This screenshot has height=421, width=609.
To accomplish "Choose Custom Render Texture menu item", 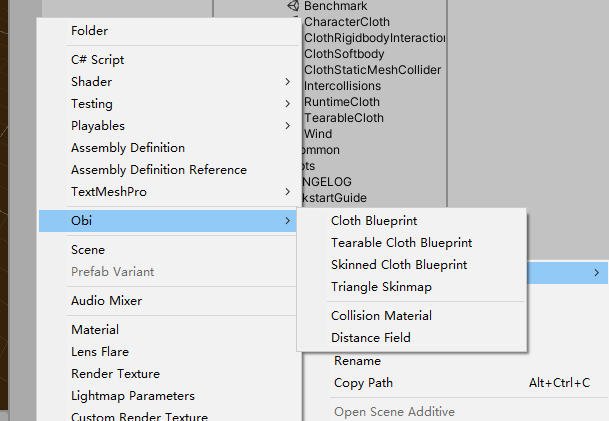I will coord(139,416).
